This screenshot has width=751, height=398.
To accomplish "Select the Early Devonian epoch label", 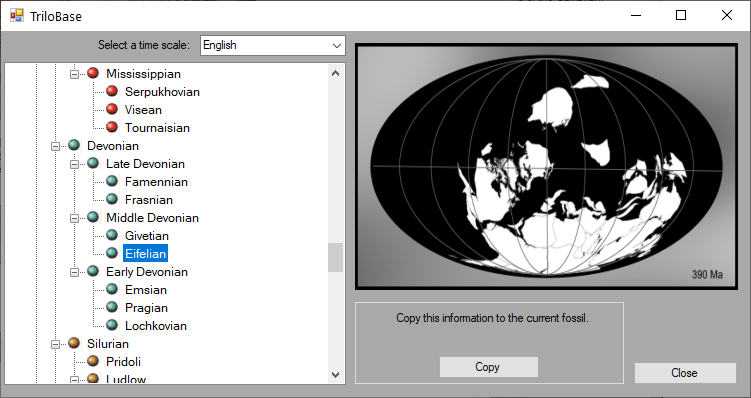I will pyautogui.click(x=147, y=272).
